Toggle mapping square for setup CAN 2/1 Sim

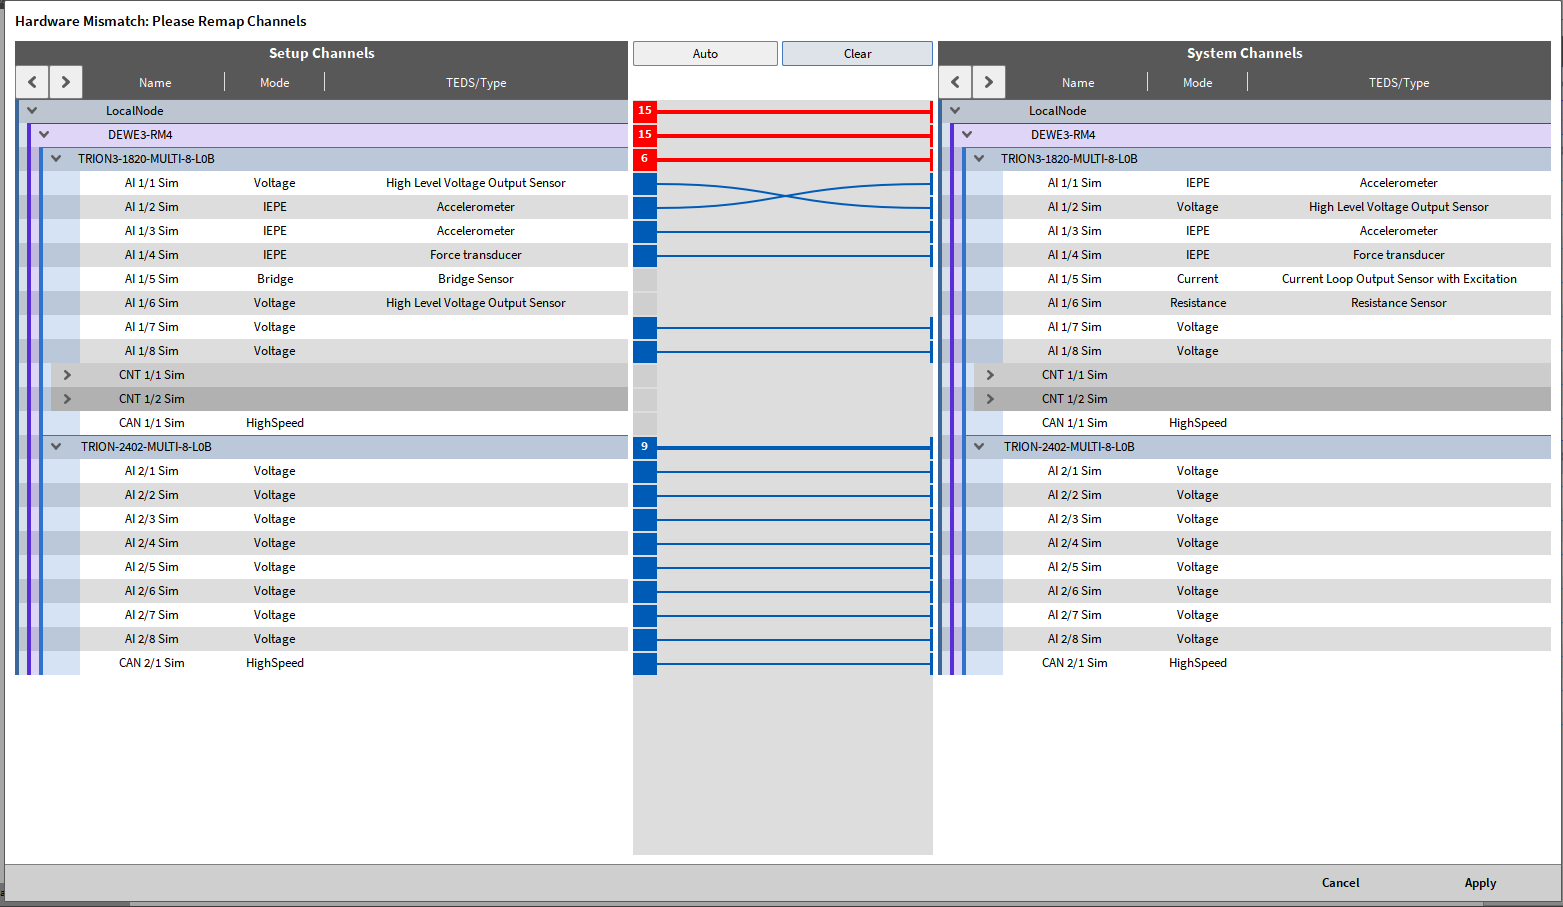(645, 664)
